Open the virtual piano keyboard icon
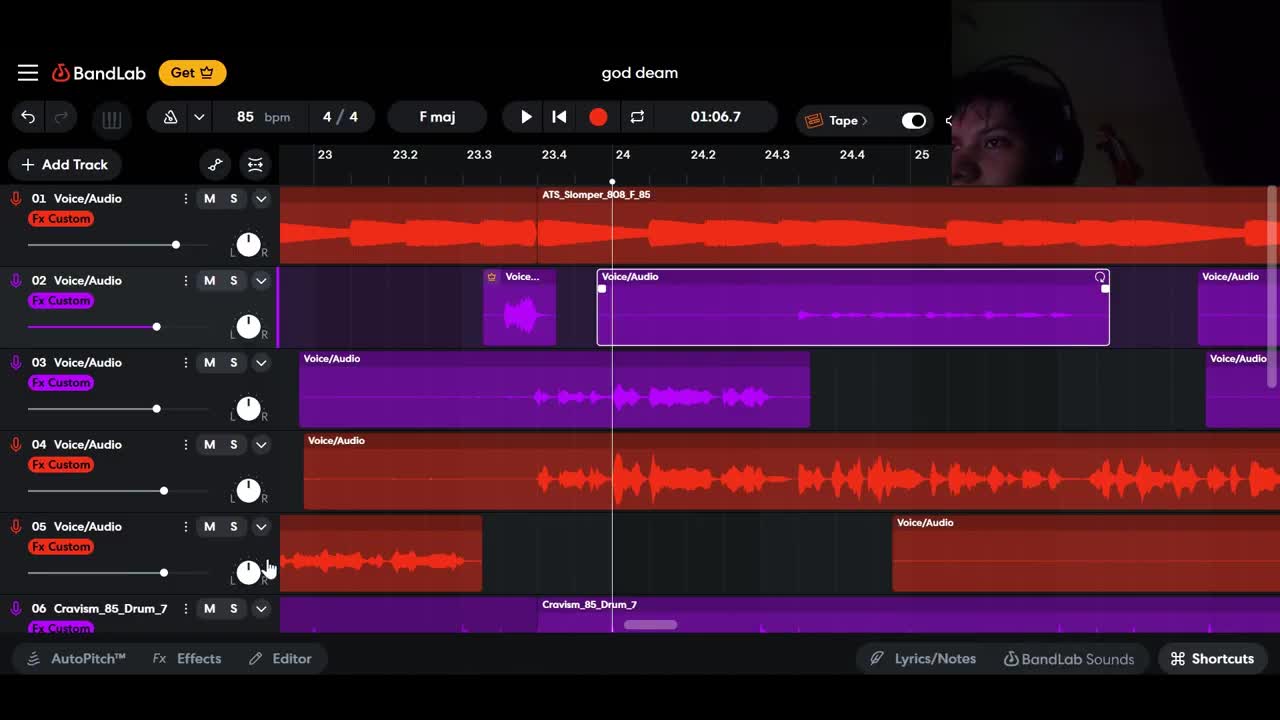 pos(112,120)
